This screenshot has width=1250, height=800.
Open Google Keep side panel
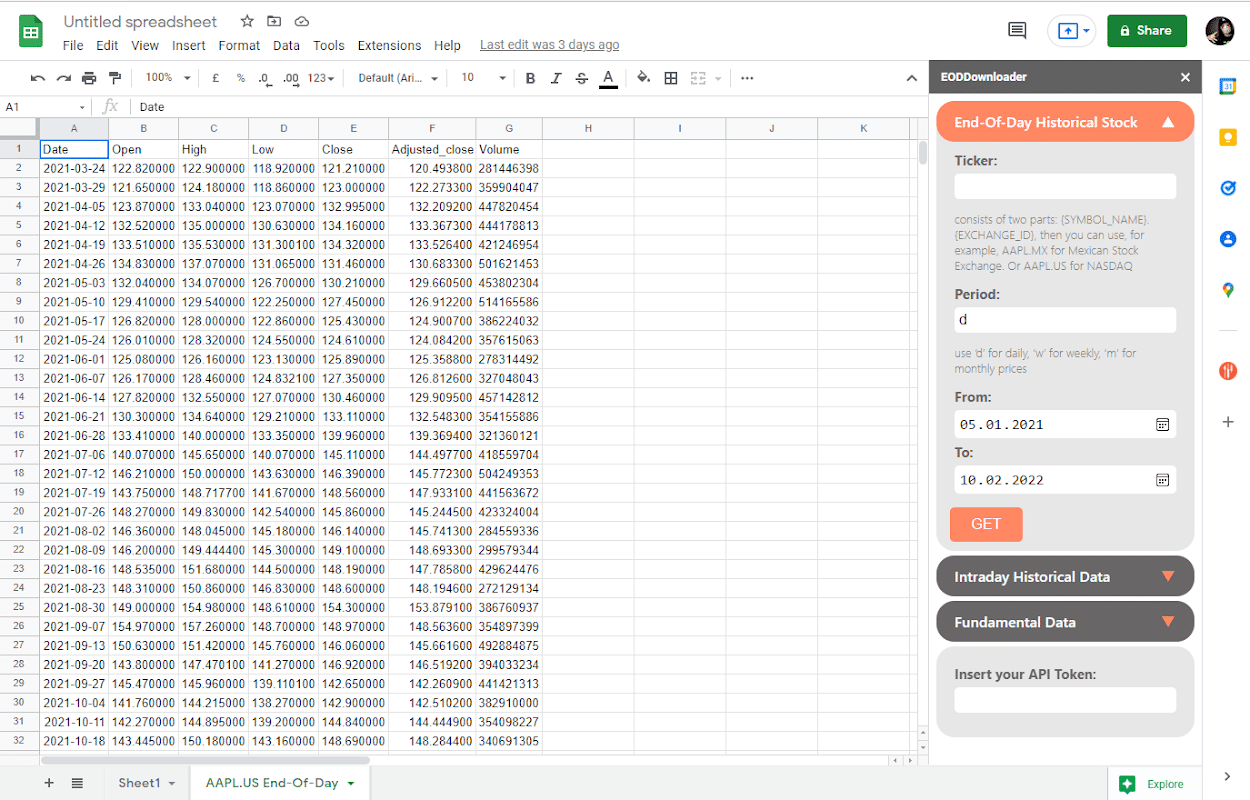[1228, 138]
